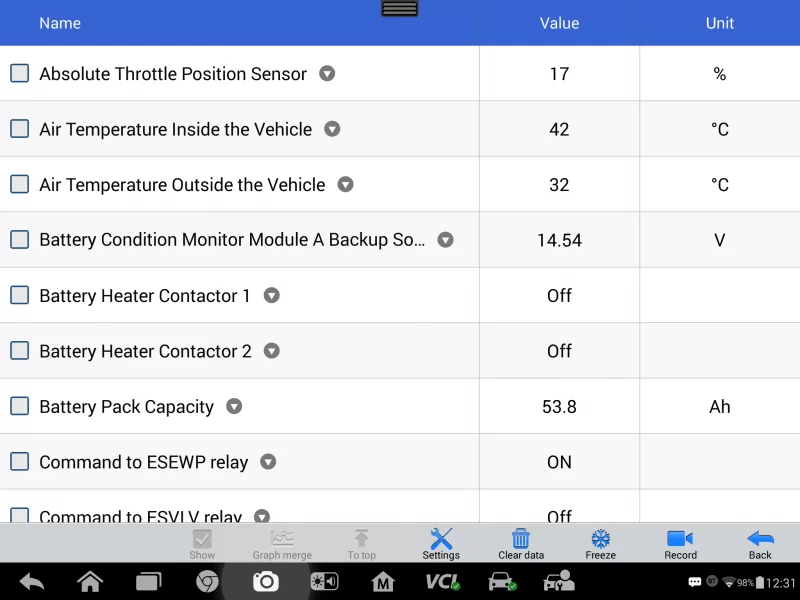Screen dimensions: 800x600
Task: Tap the Clear data trash icon
Action: pos(521,543)
